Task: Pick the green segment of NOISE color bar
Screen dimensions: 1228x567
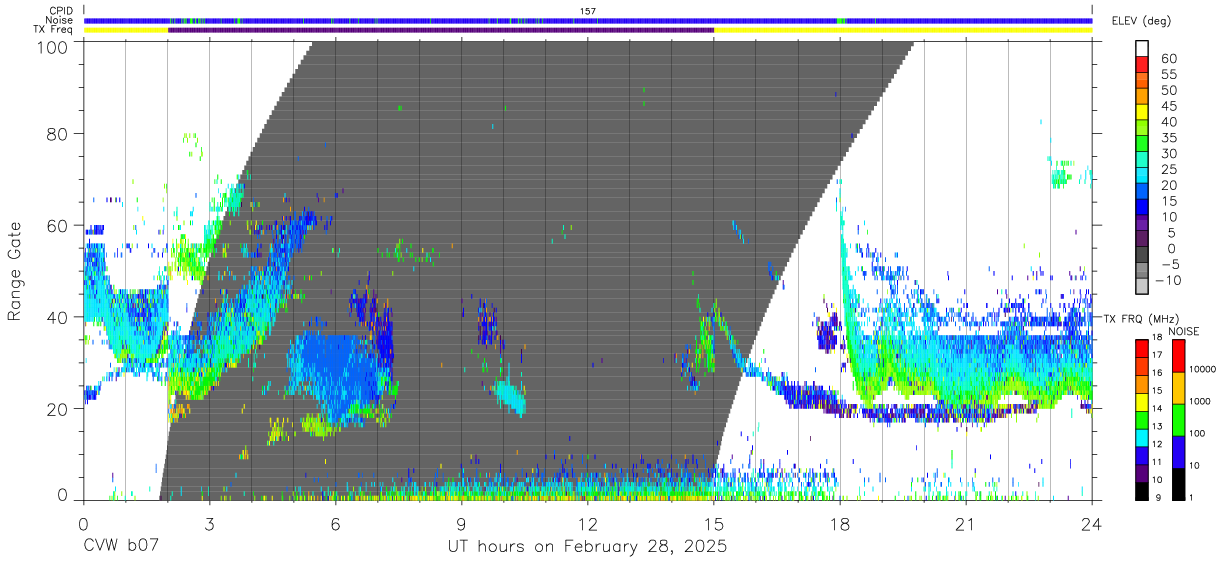Action: 1177,420
